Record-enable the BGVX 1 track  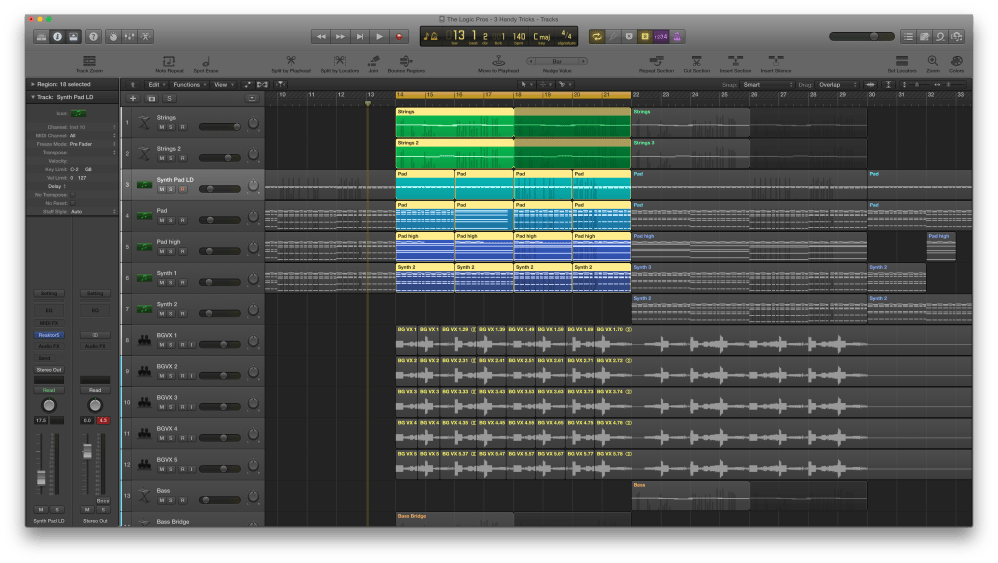coord(181,344)
